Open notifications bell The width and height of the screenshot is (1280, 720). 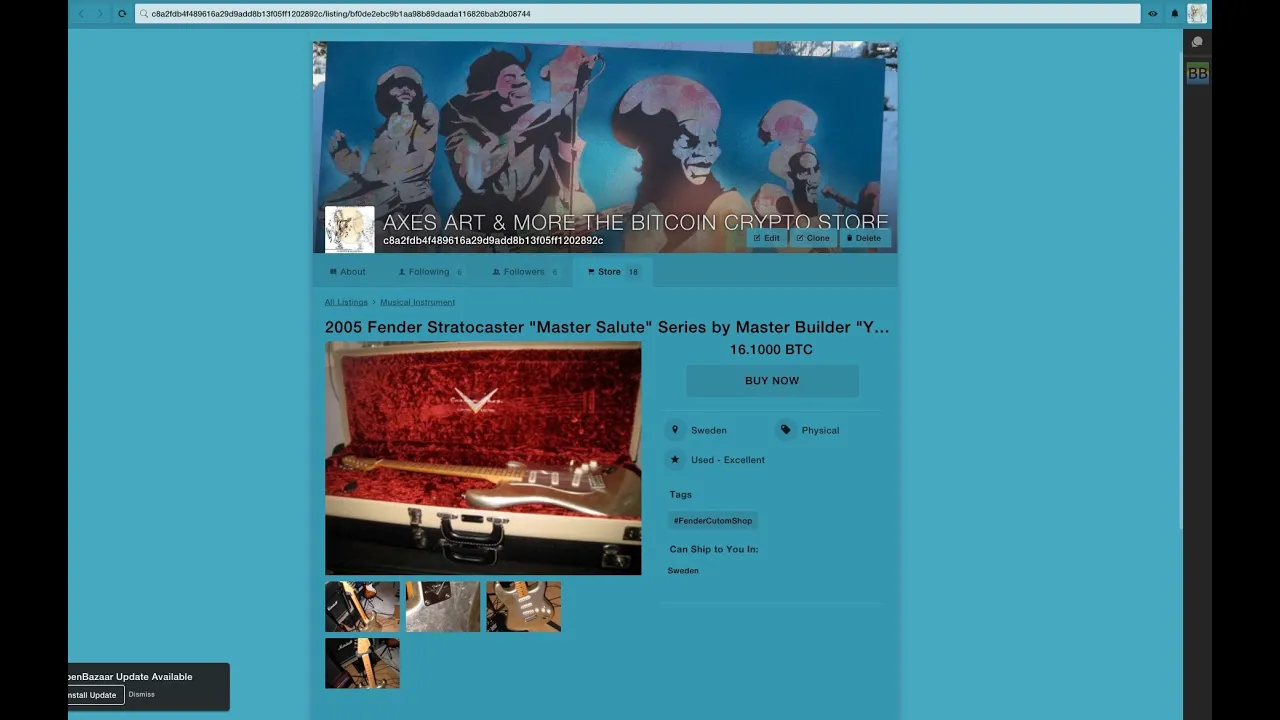pyautogui.click(x=1175, y=14)
